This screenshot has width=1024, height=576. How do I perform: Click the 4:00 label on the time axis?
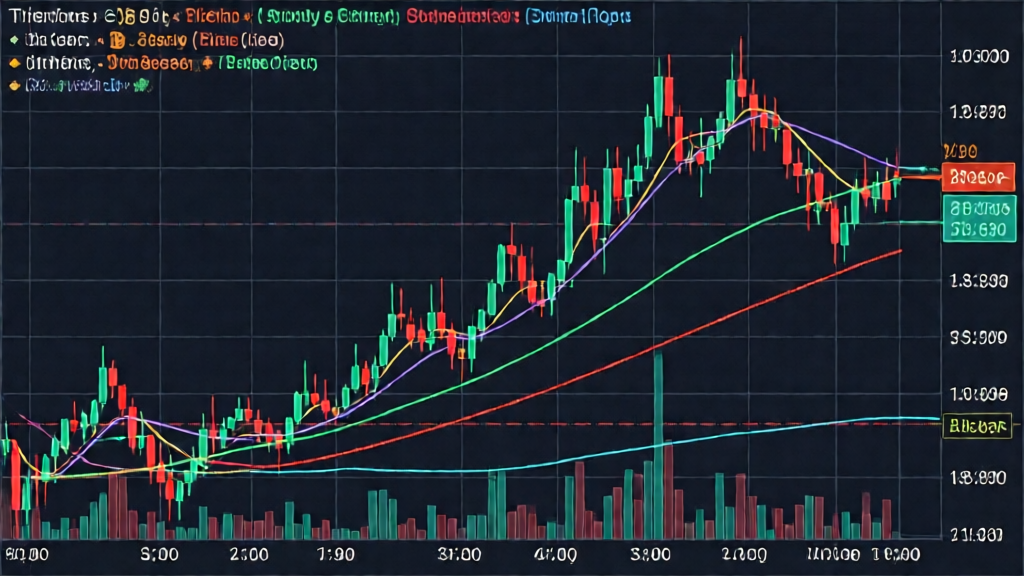(554, 553)
